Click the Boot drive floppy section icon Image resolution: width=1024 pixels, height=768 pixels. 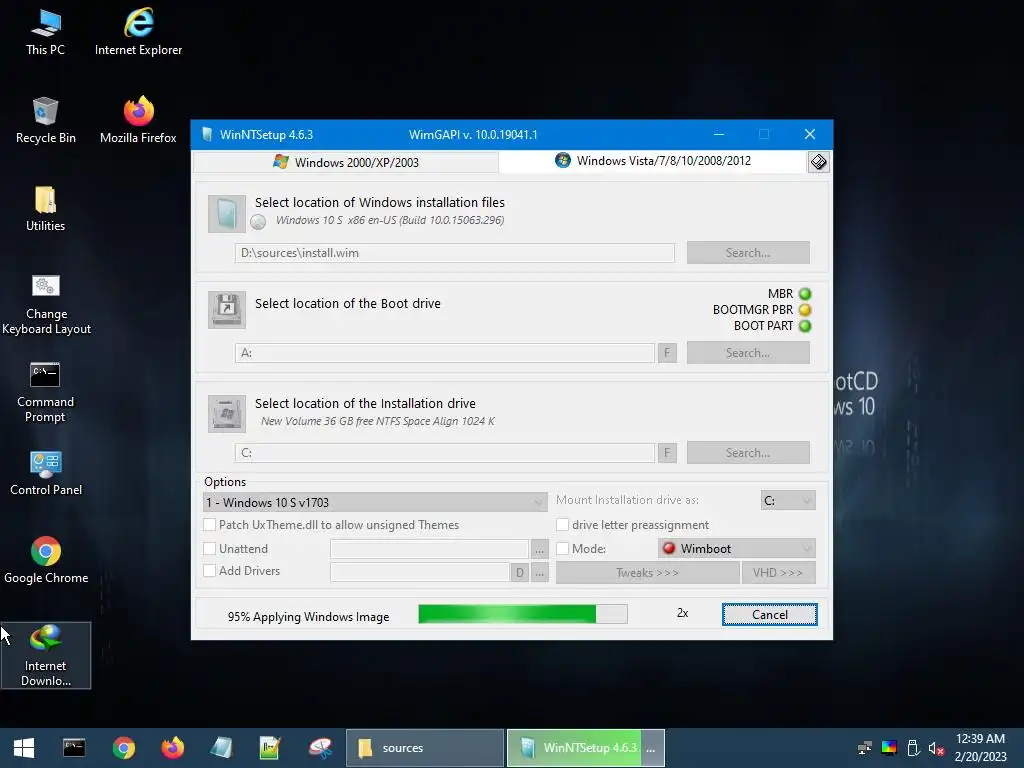227,310
